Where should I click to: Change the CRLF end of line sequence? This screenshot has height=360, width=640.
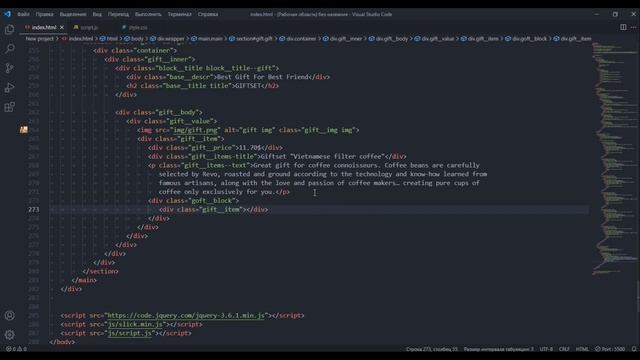tap(564, 349)
